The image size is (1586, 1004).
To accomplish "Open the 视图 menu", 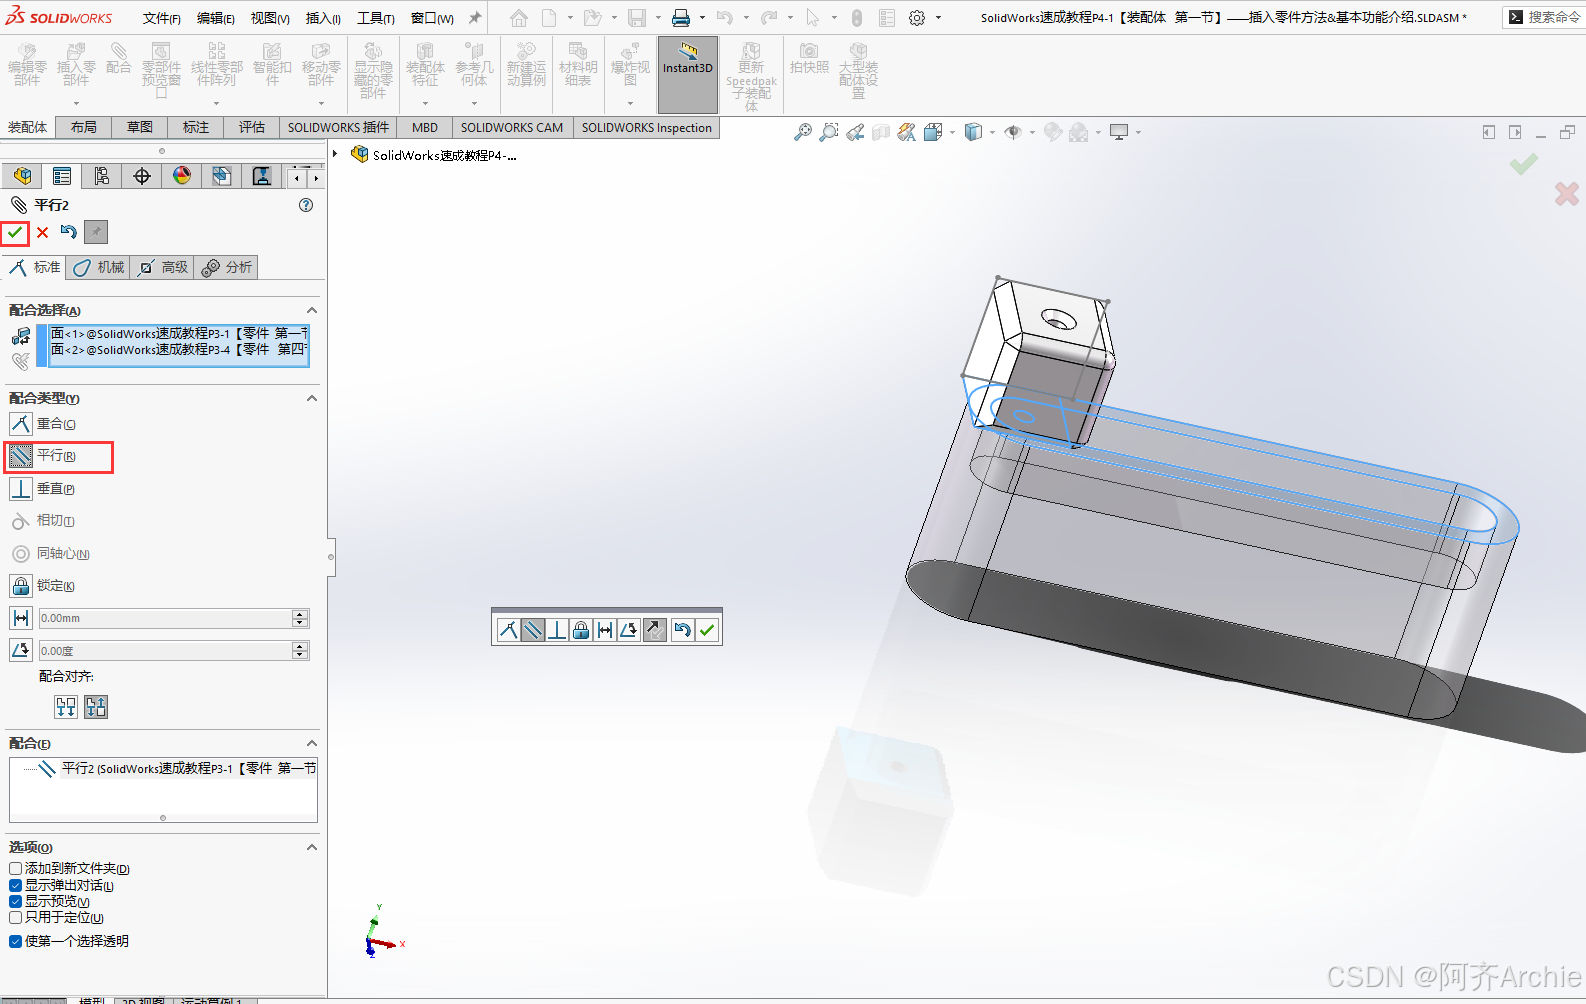I will [270, 18].
